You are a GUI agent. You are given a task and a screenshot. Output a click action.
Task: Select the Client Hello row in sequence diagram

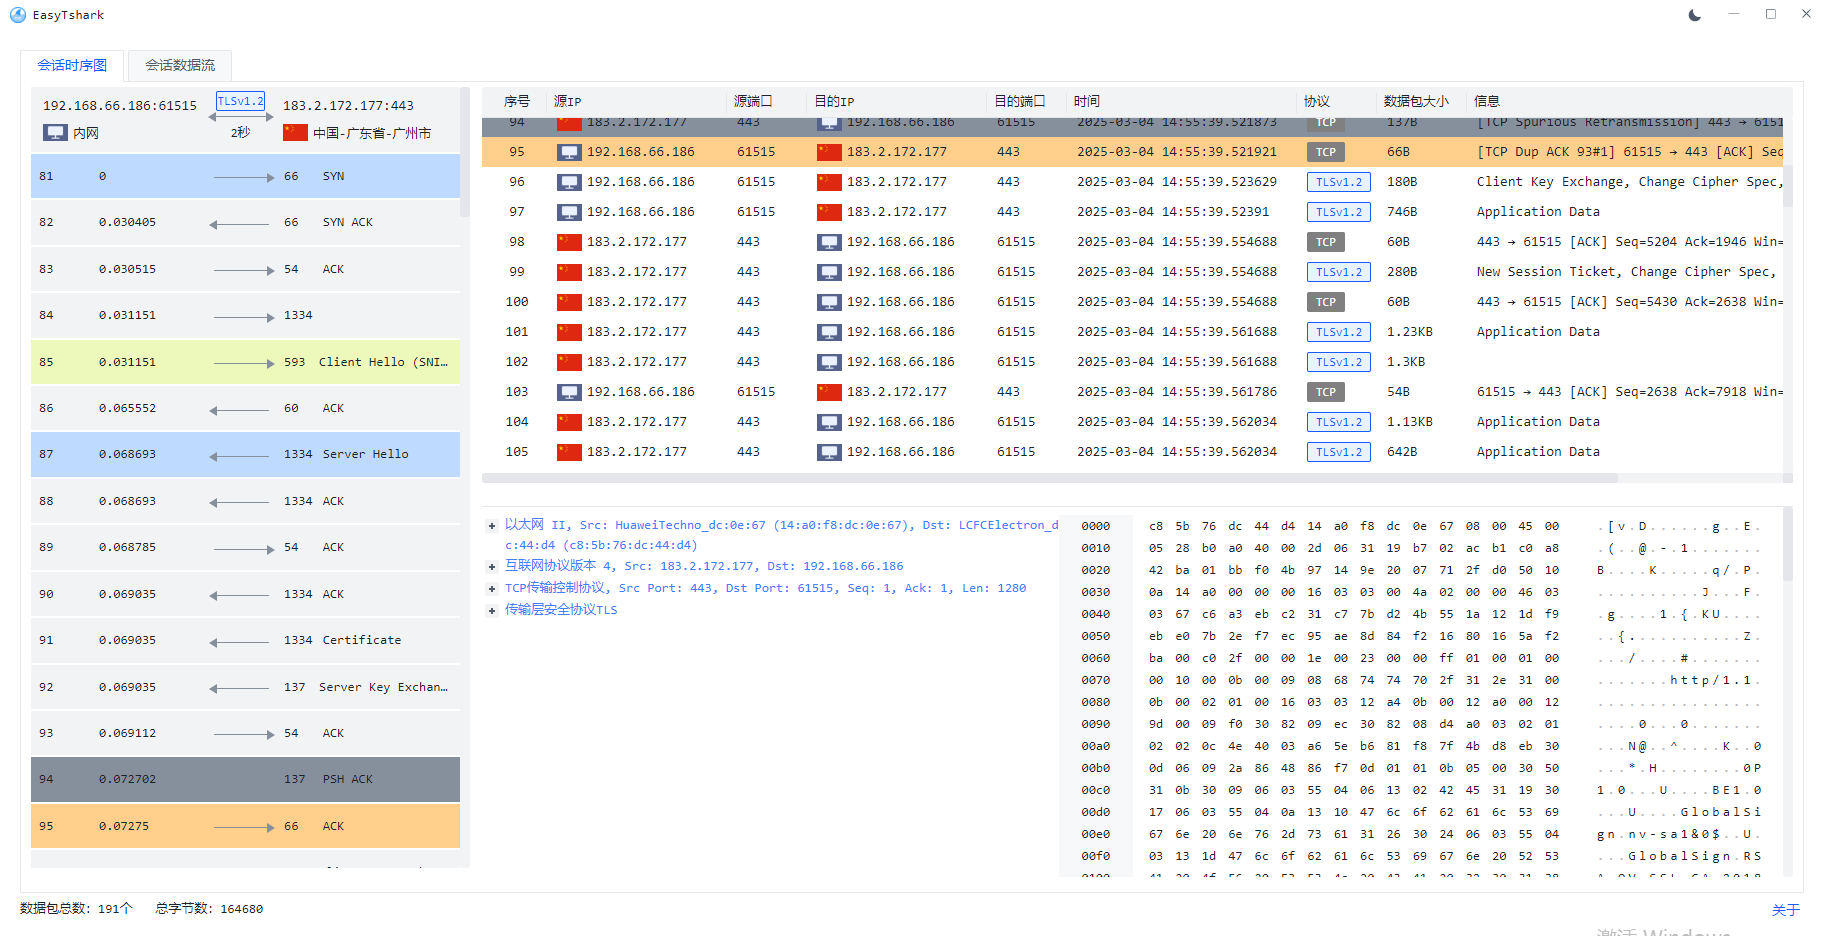[x=245, y=362]
